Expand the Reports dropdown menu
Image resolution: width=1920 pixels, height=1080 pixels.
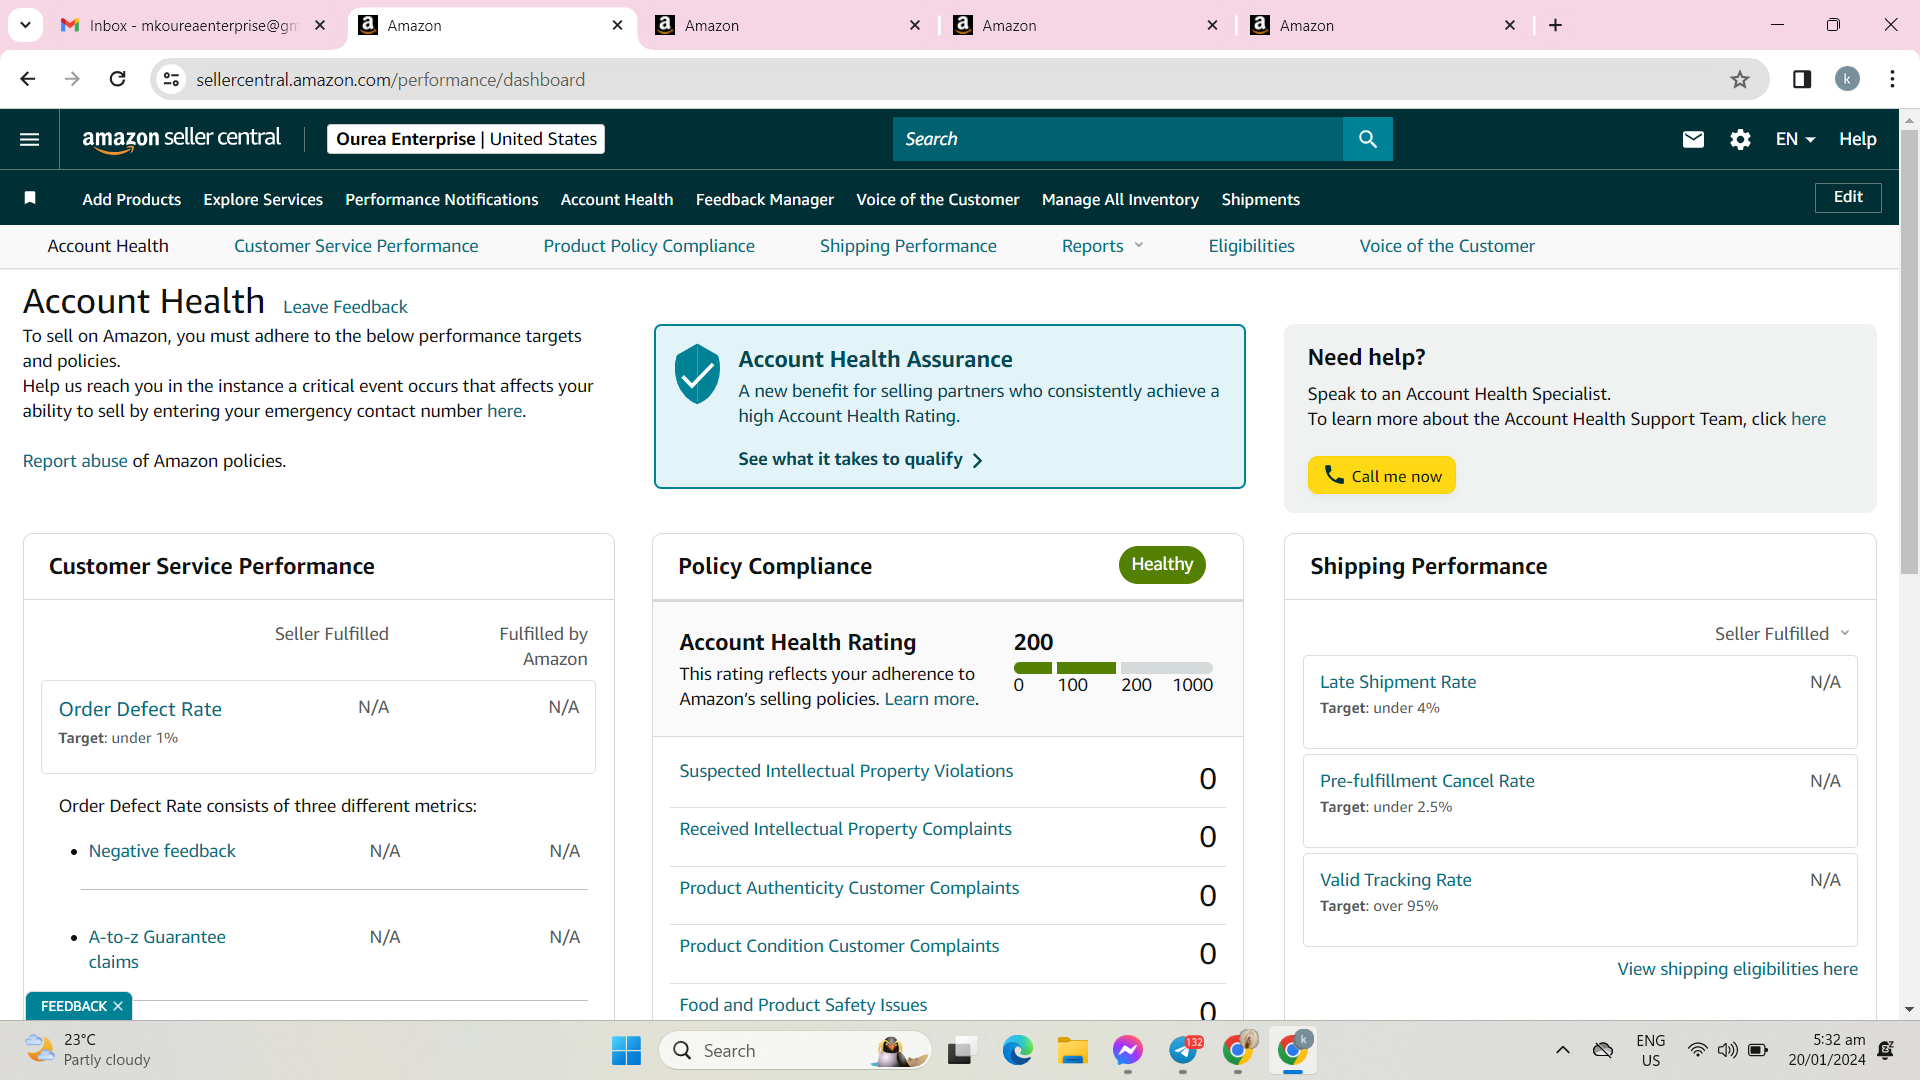1102,246
